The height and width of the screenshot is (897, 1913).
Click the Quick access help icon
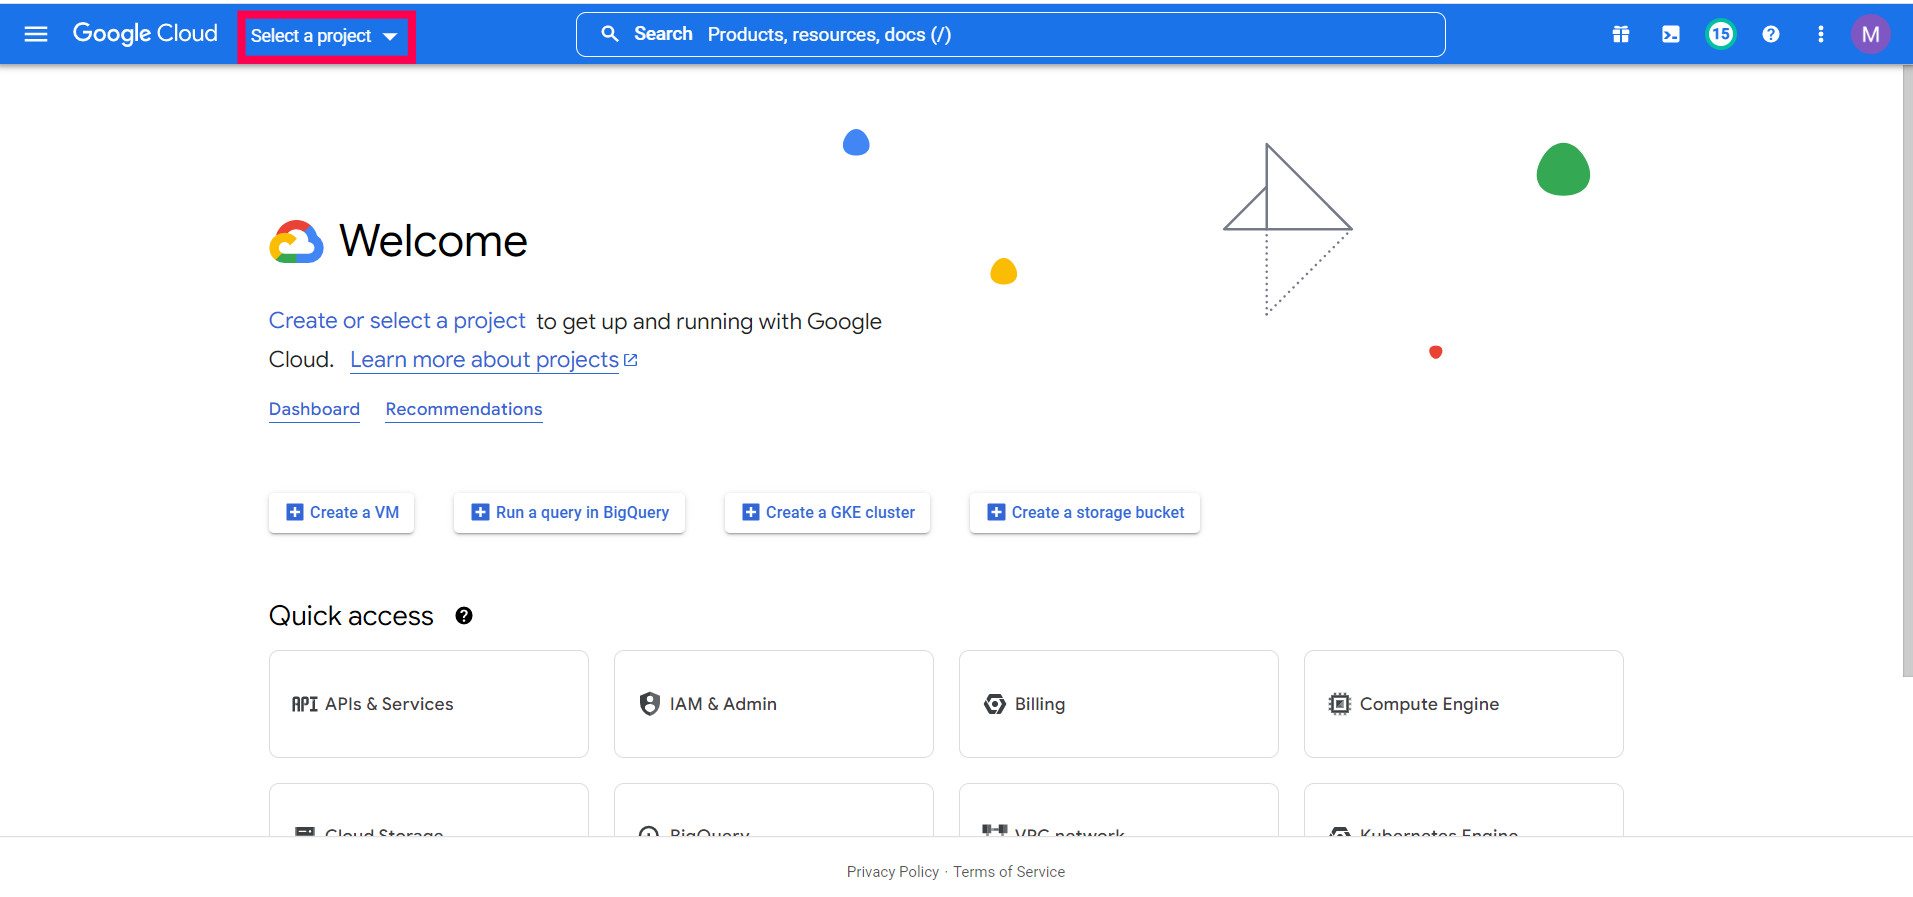(x=464, y=616)
